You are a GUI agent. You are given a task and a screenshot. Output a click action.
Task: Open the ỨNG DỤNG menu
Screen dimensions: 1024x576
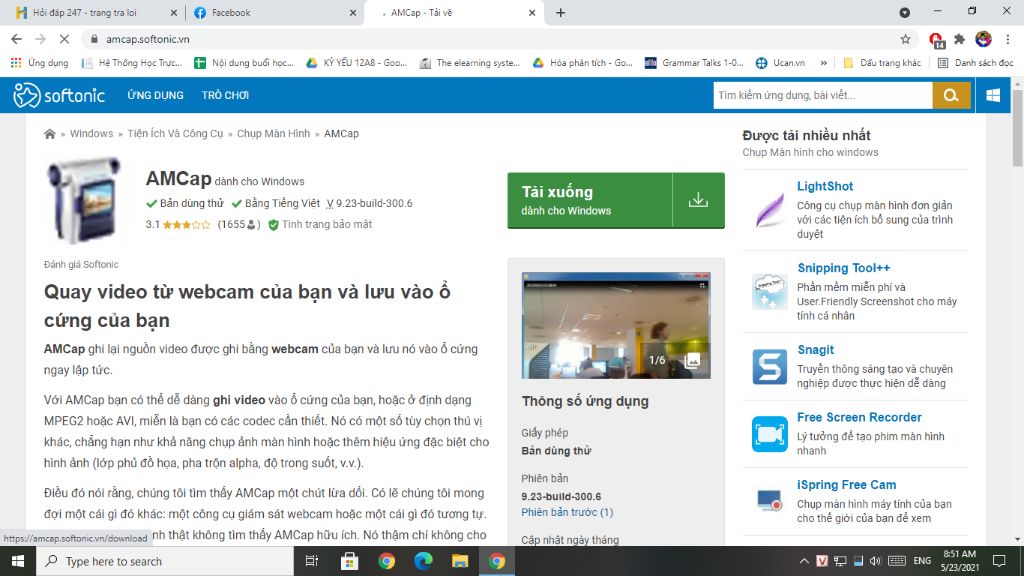click(155, 95)
